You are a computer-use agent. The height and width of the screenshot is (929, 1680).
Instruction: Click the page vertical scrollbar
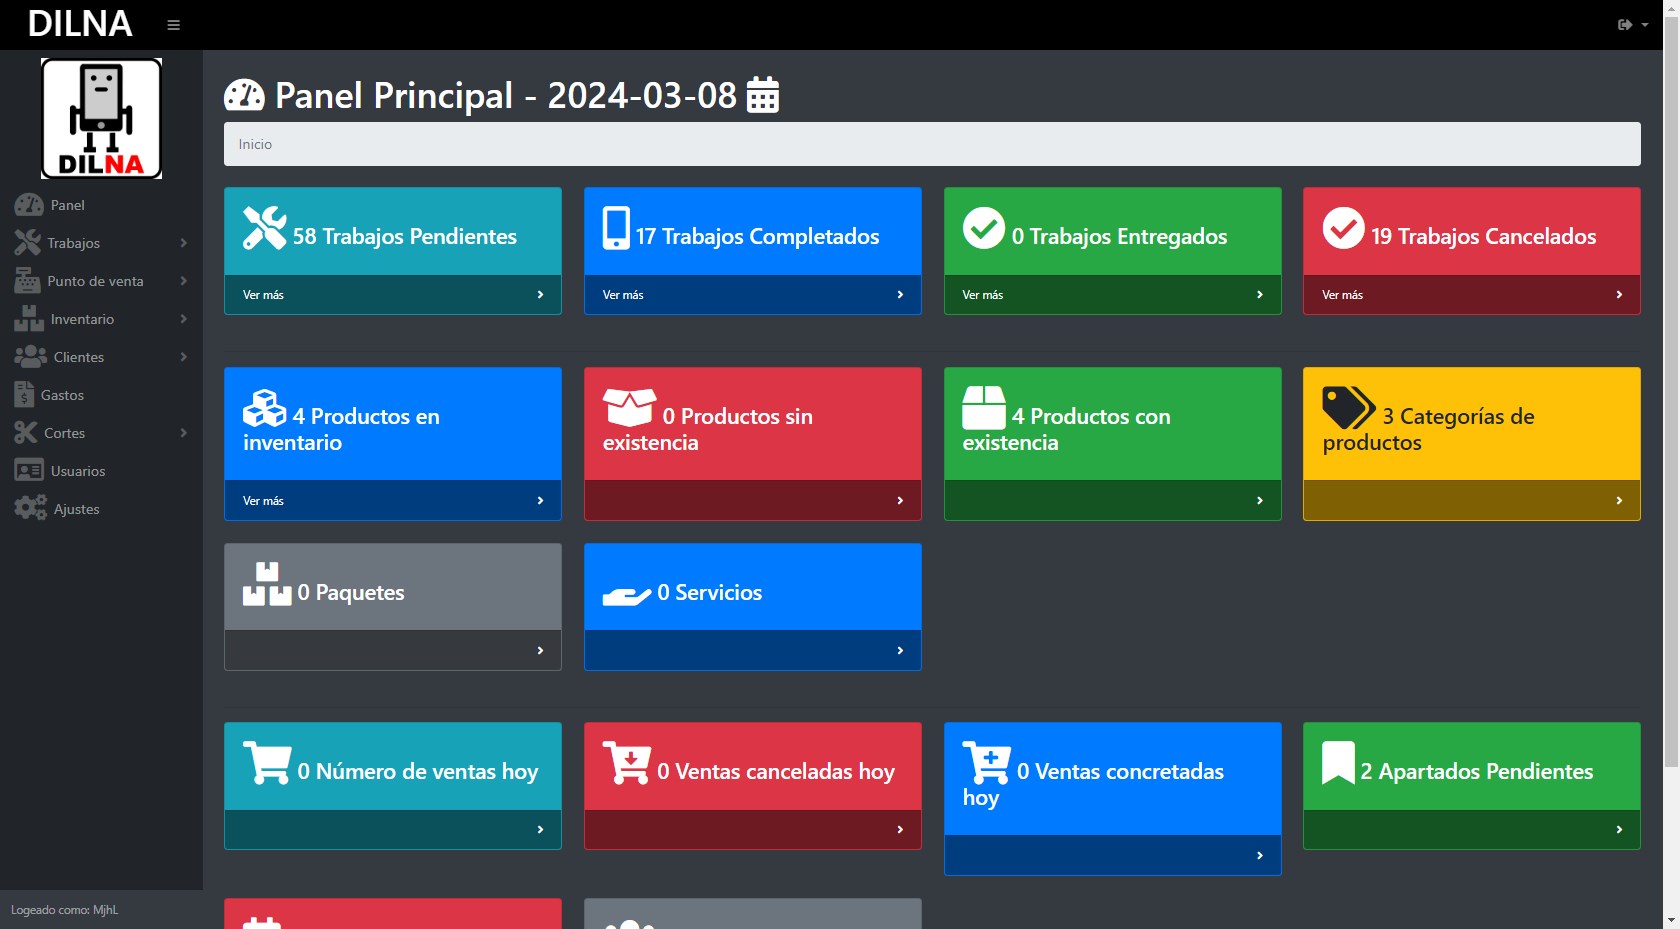coord(1671,400)
